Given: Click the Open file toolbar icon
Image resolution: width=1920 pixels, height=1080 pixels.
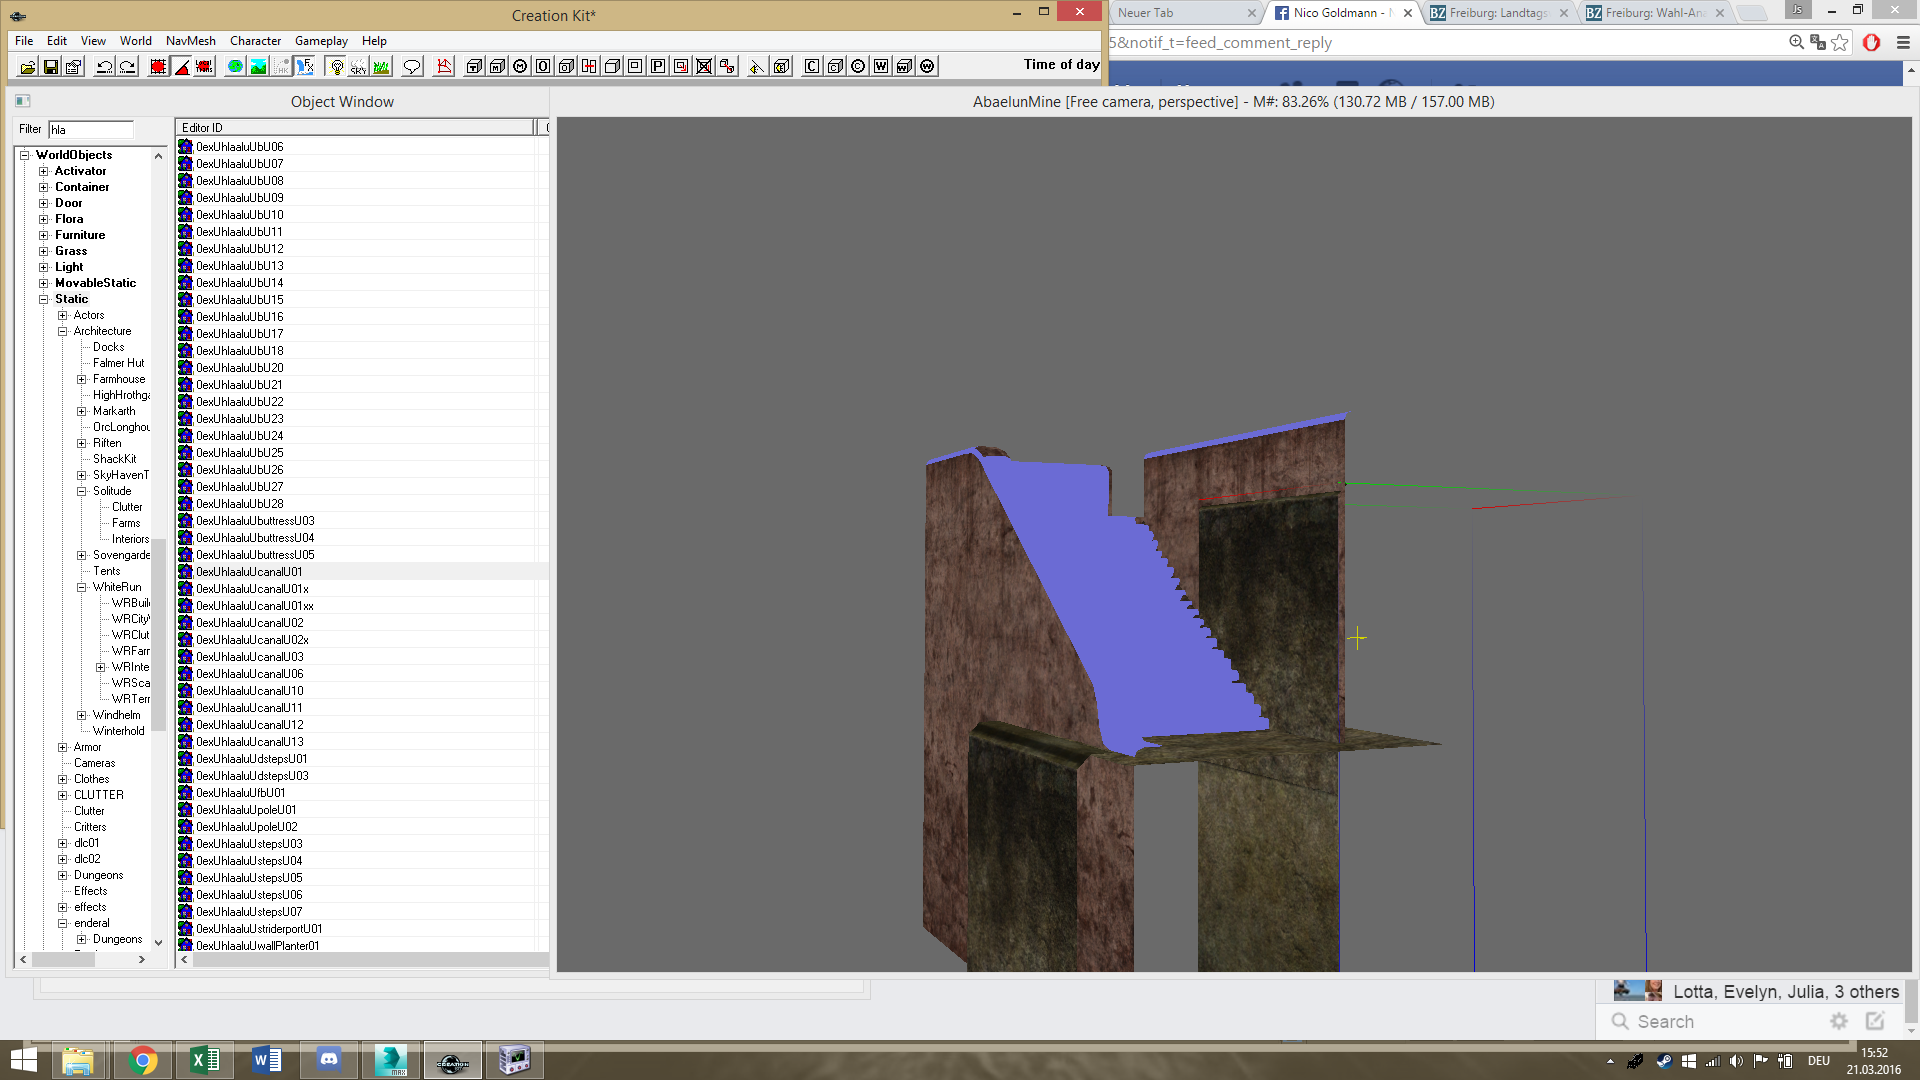Looking at the screenshot, I should (x=27, y=67).
